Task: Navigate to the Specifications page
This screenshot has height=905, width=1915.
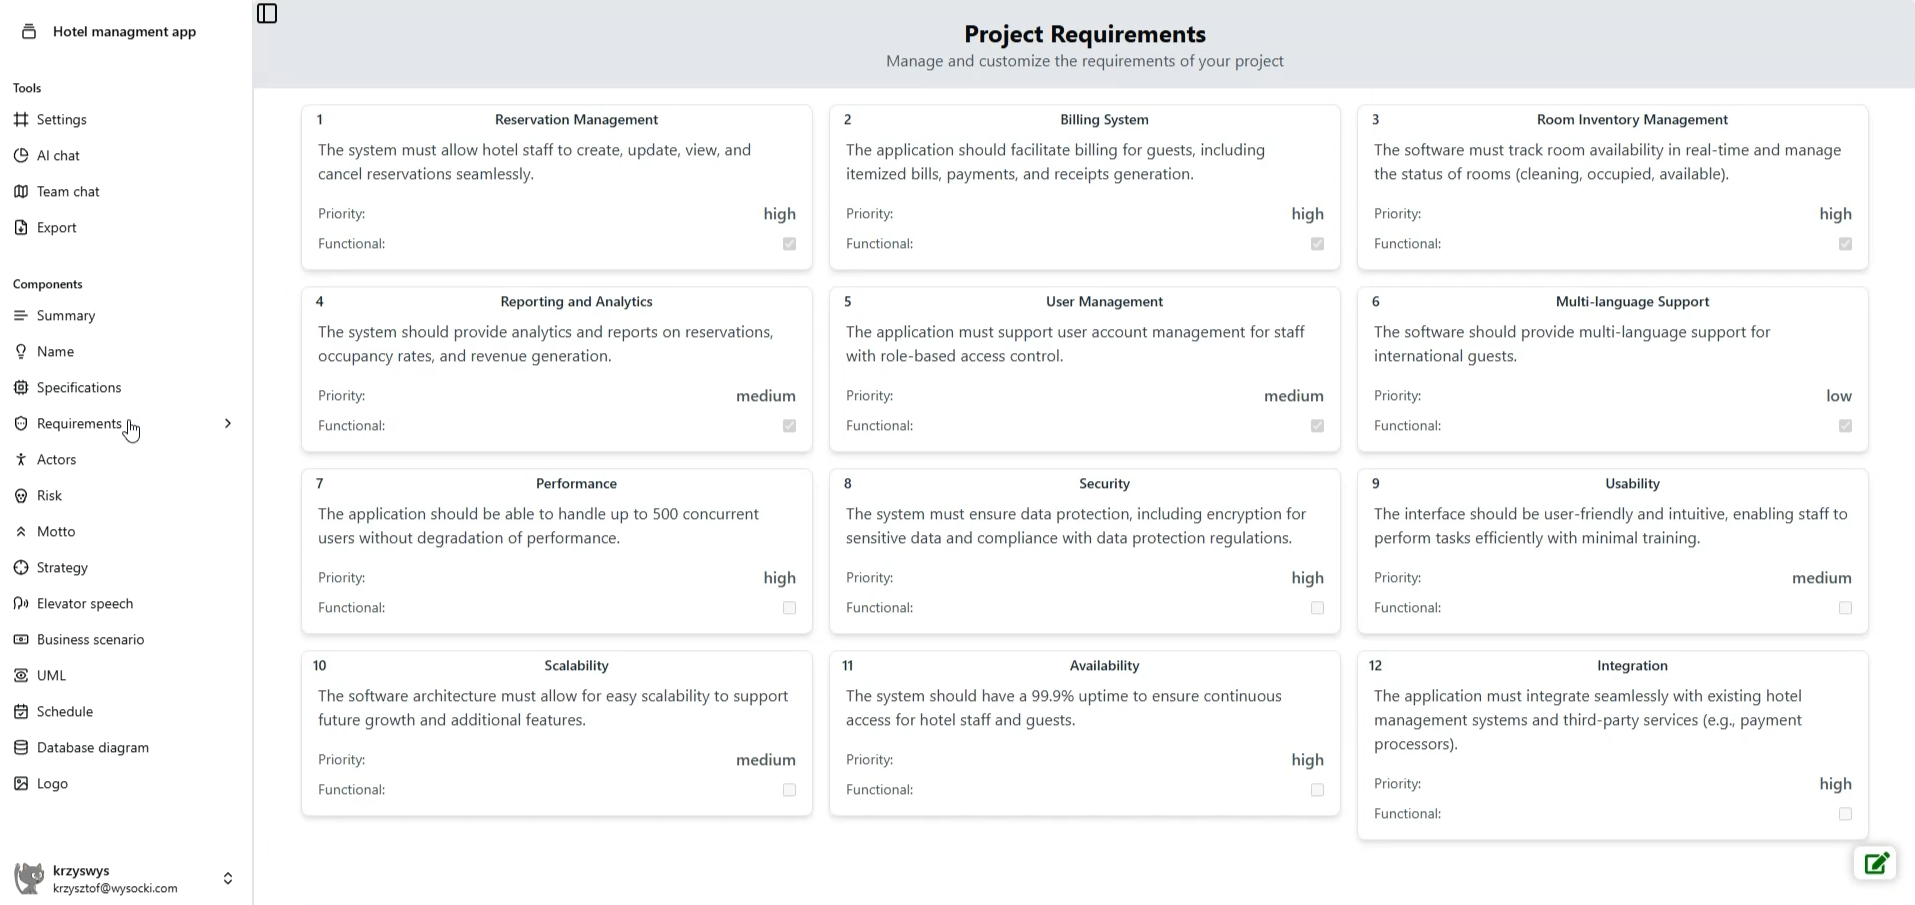Action: [79, 388]
